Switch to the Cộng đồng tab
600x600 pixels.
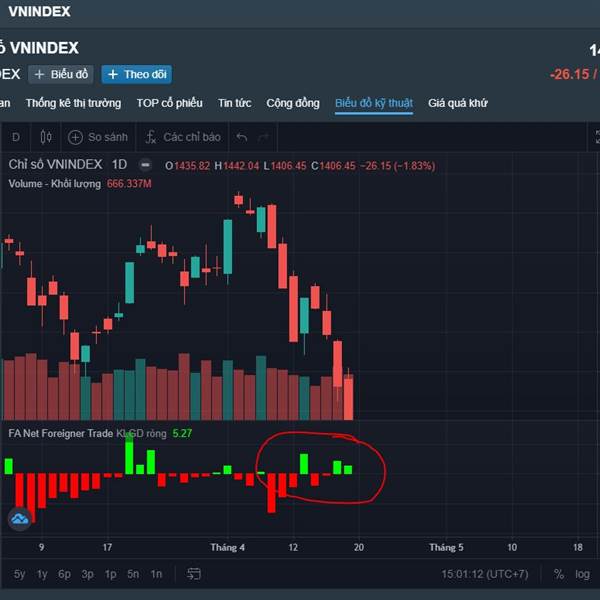(293, 103)
